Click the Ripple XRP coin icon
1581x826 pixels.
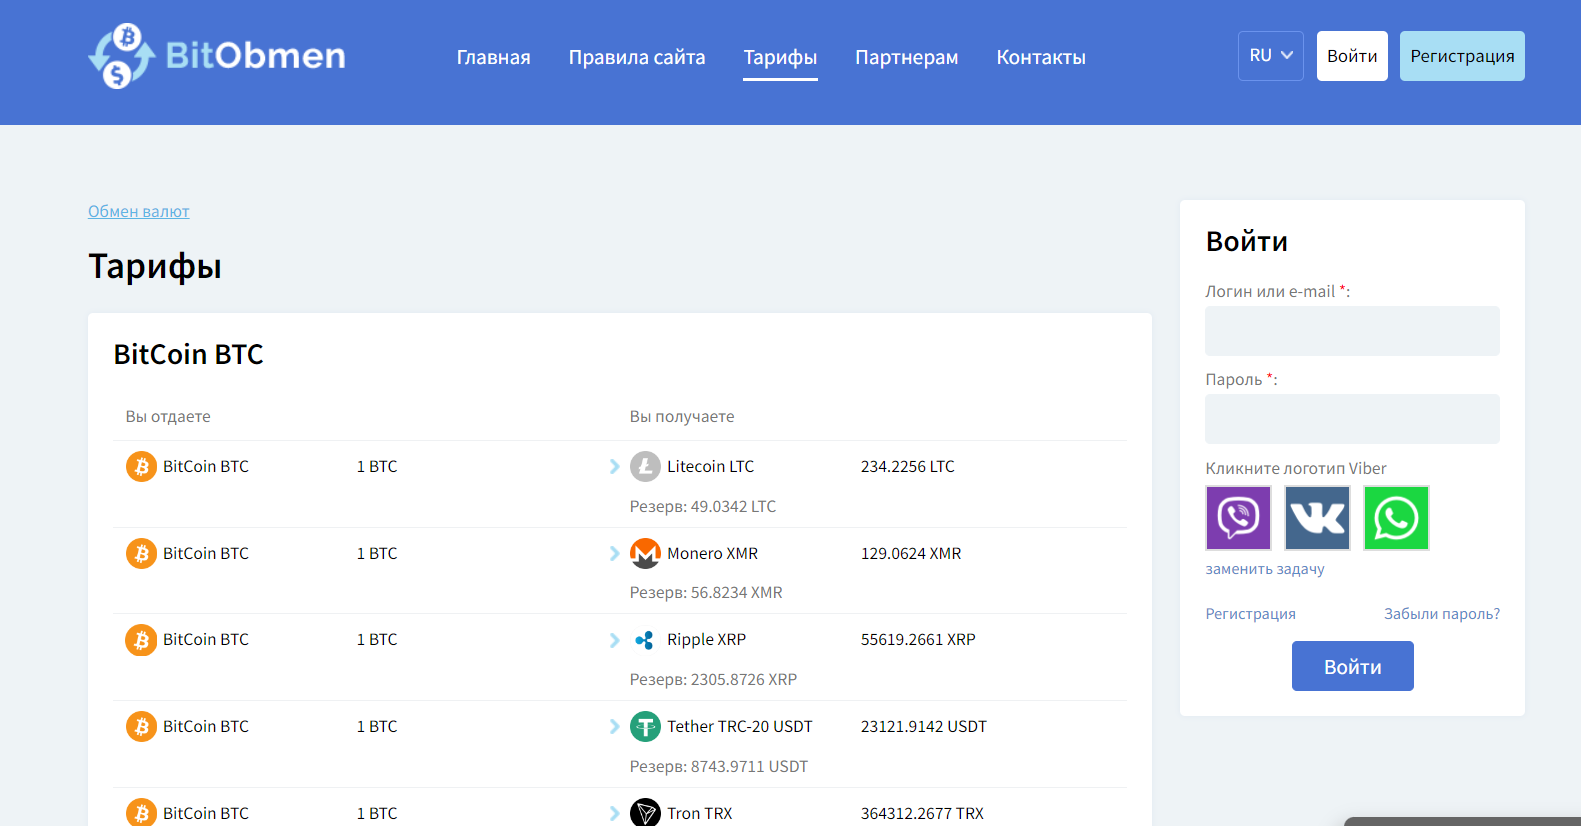click(x=645, y=640)
